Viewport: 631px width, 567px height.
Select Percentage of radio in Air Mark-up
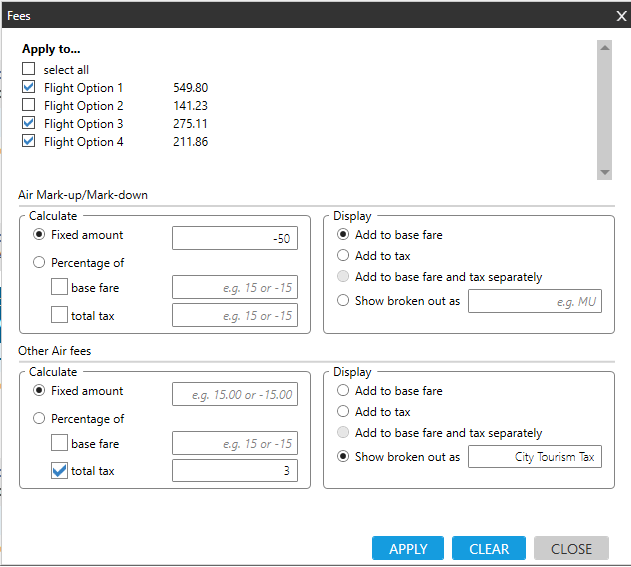click(40, 263)
